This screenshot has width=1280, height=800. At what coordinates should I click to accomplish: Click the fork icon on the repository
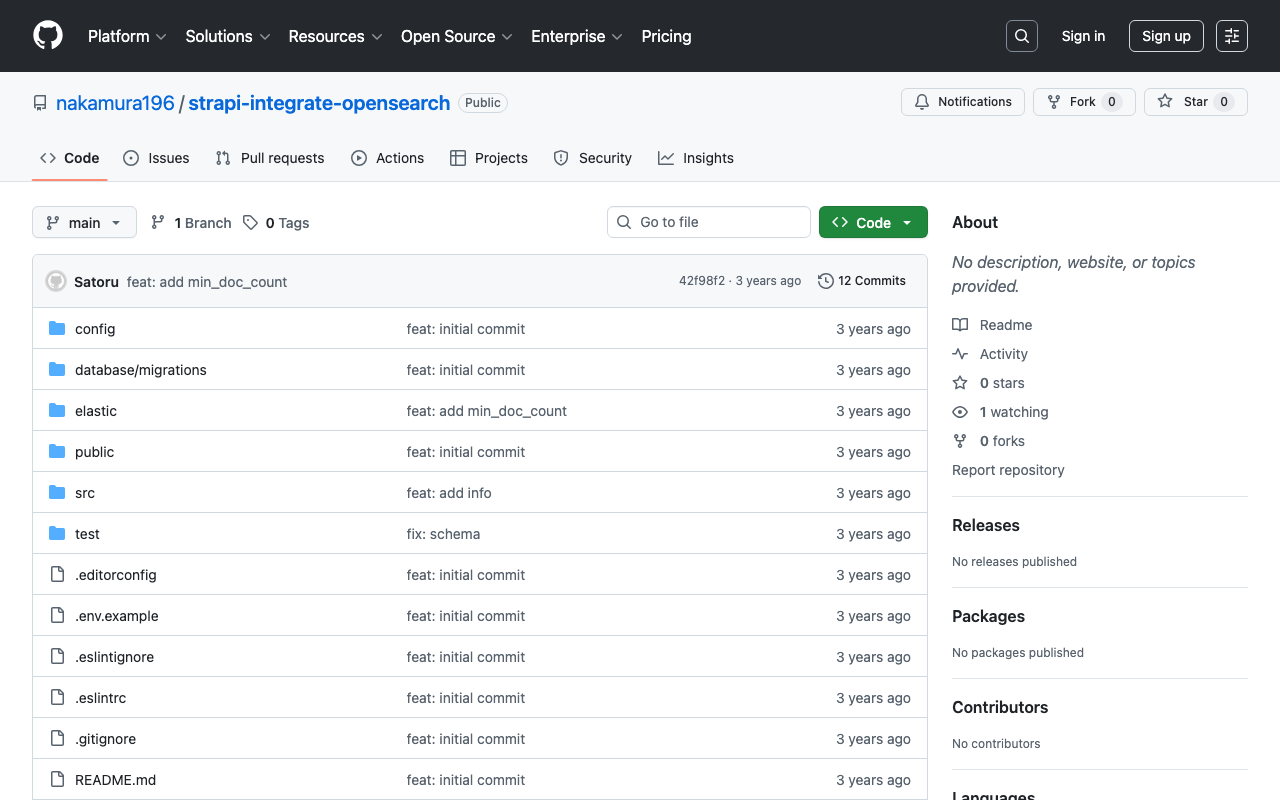pyautogui.click(x=1053, y=101)
